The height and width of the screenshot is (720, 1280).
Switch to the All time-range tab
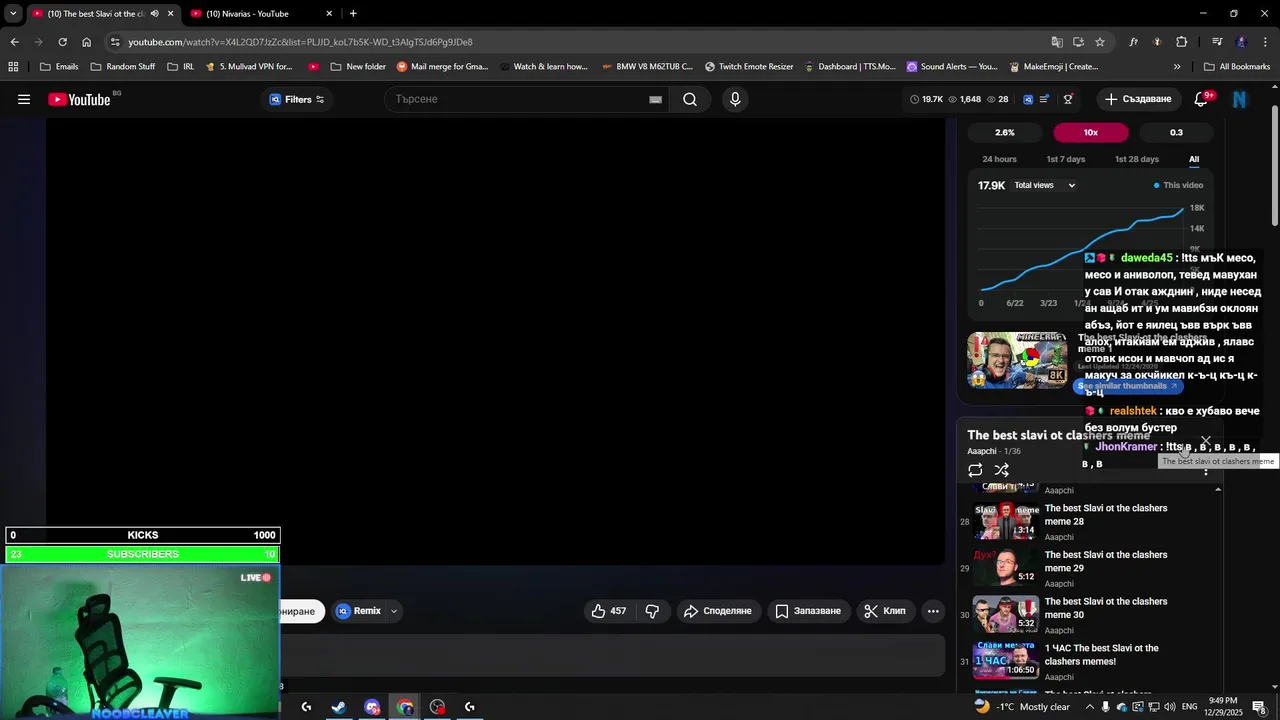pos(1194,159)
